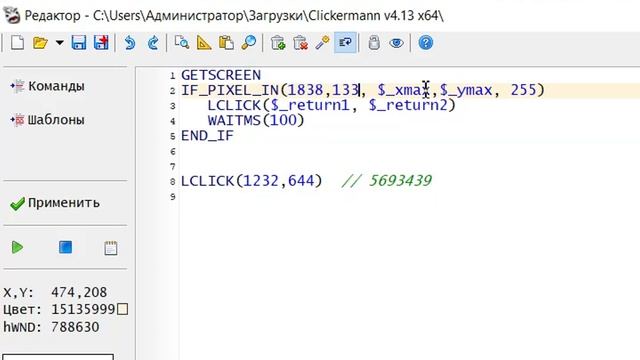
Task: Save the script with the blue floppy icon
Action: click(78, 42)
